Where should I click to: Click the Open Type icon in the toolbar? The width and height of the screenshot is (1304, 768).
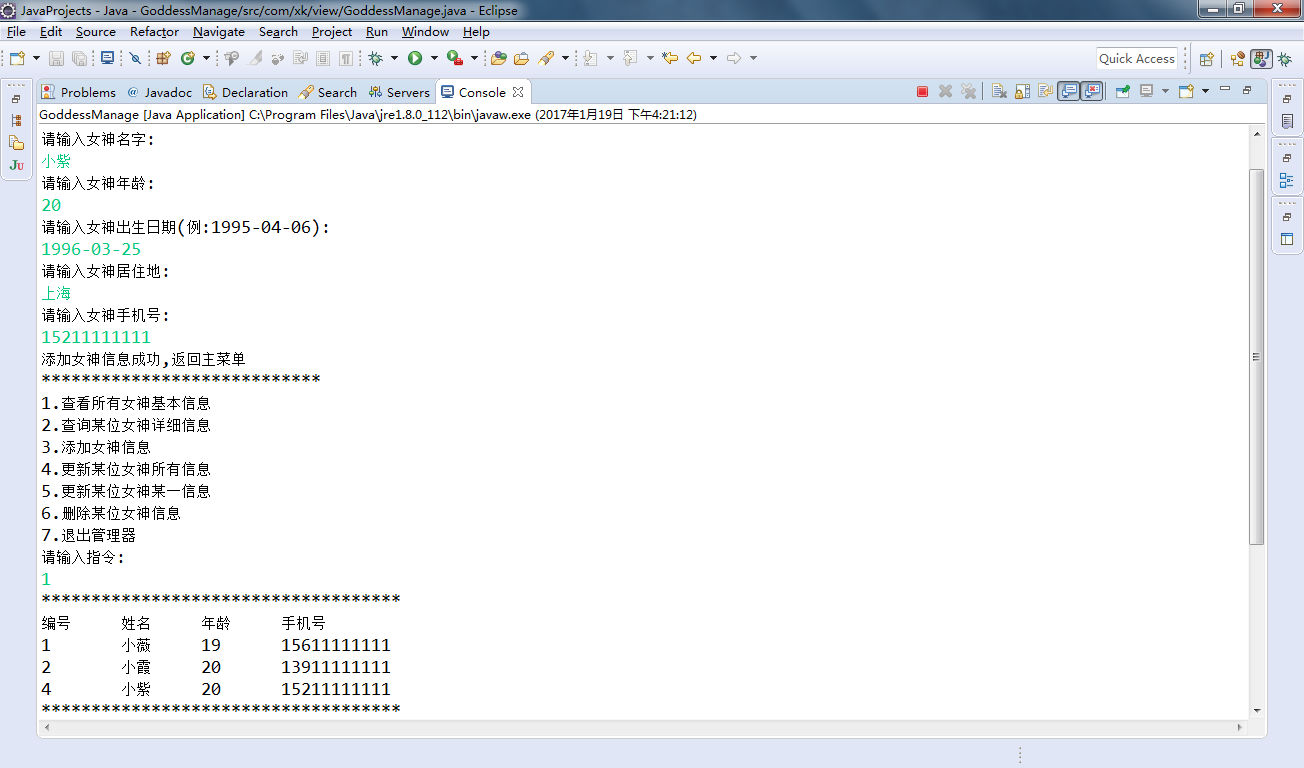tap(498, 58)
